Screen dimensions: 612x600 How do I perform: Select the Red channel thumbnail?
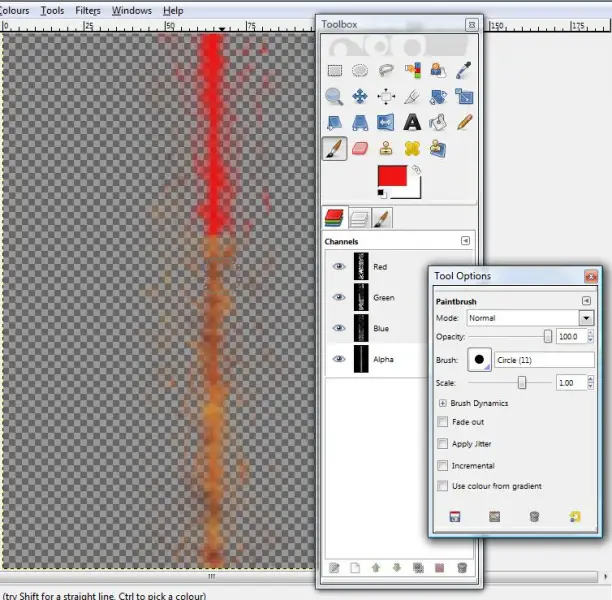[x=361, y=267]
